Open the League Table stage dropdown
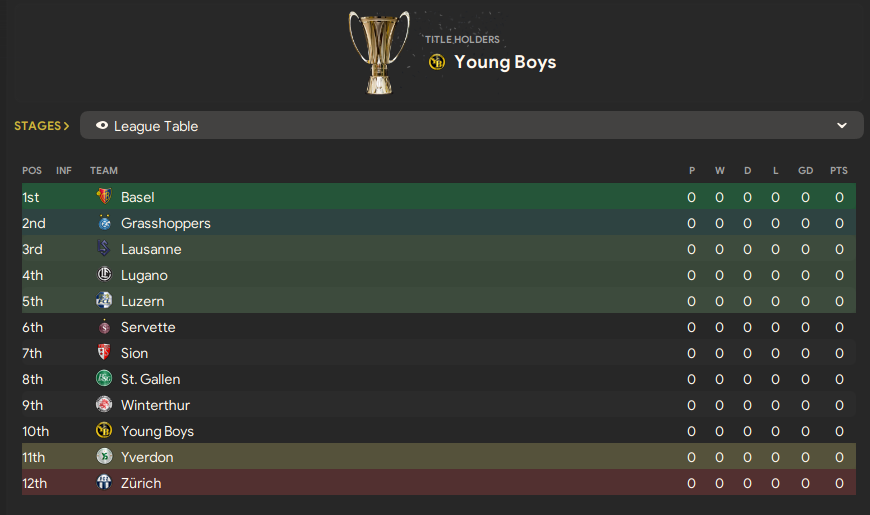 click(x=471, y=126)
